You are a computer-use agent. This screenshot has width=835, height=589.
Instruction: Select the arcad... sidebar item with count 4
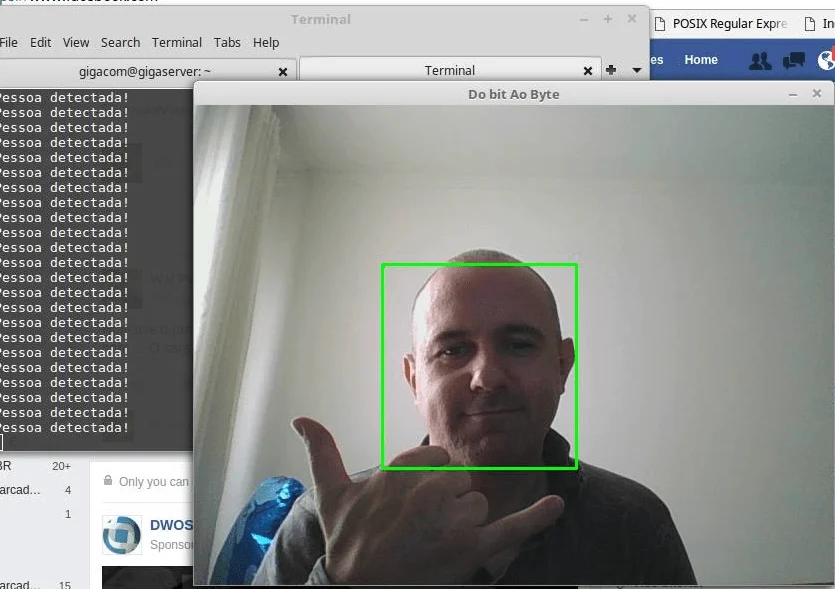[x=36, y=490]
